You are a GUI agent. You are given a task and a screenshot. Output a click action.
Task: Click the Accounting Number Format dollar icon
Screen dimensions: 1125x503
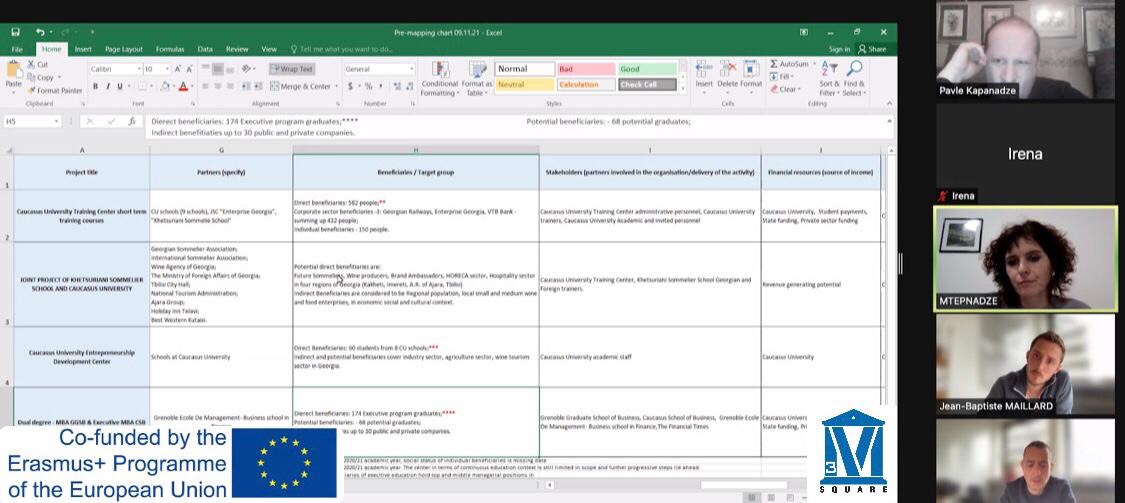click(x=351, y=86)
